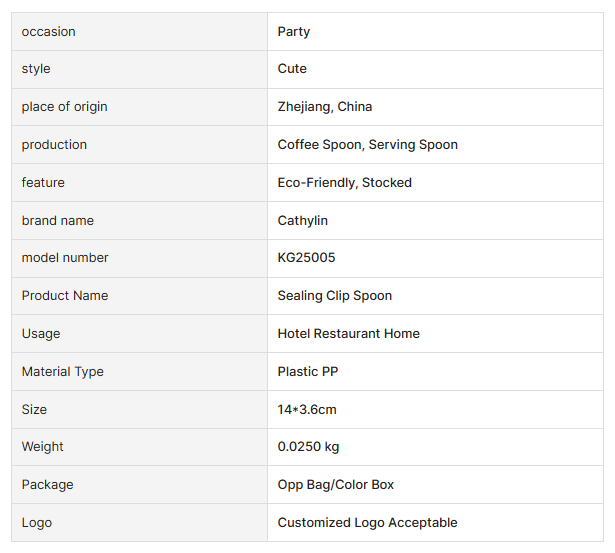This screenshot has height=553, width=615.
Task: Click the model number 'KG25005'
Action: tap(306, 258)
